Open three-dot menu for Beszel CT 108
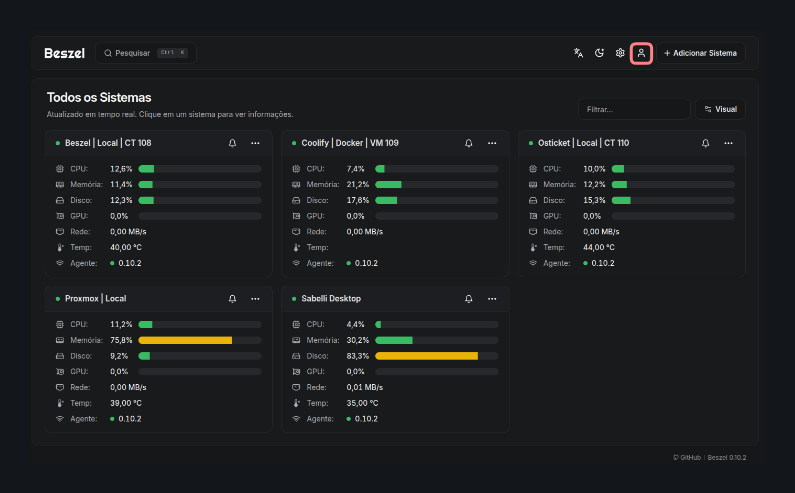Image resolution: width=795 pixels, height=493 pixels. pos(256,143)
